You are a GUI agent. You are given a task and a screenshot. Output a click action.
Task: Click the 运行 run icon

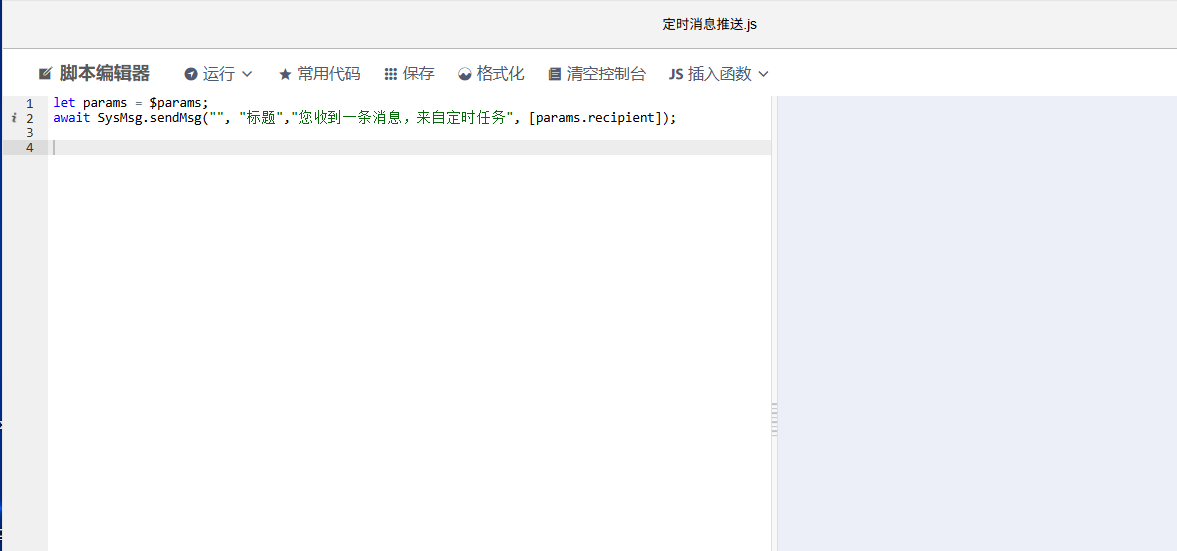coord(191,74)
